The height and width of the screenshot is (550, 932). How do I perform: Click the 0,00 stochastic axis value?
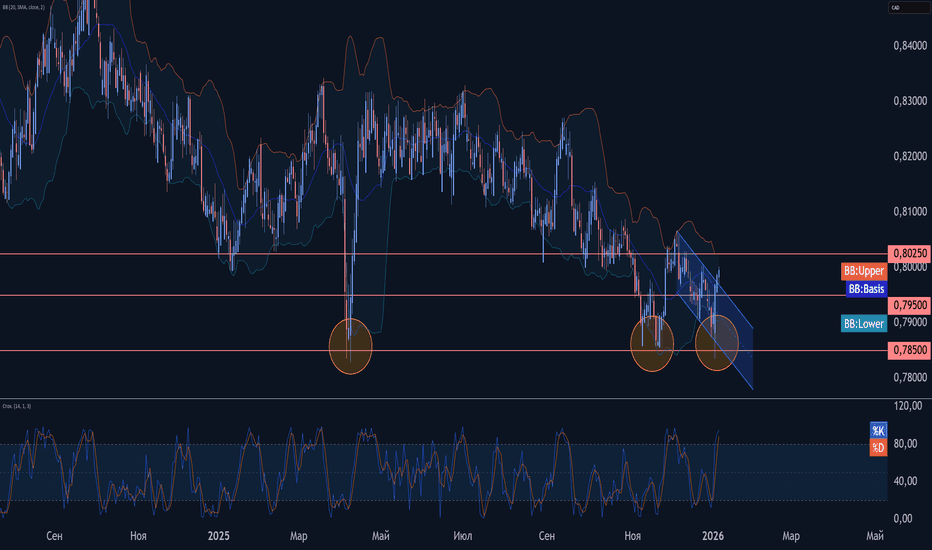(903, 518)
